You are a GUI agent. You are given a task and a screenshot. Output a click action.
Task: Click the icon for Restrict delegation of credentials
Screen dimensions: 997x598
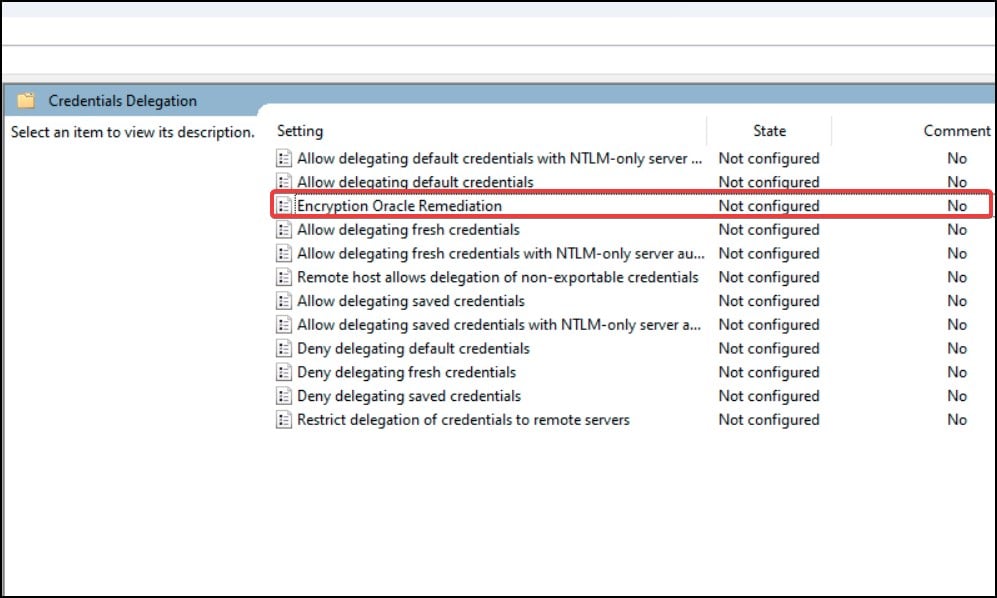pos(284,420)
